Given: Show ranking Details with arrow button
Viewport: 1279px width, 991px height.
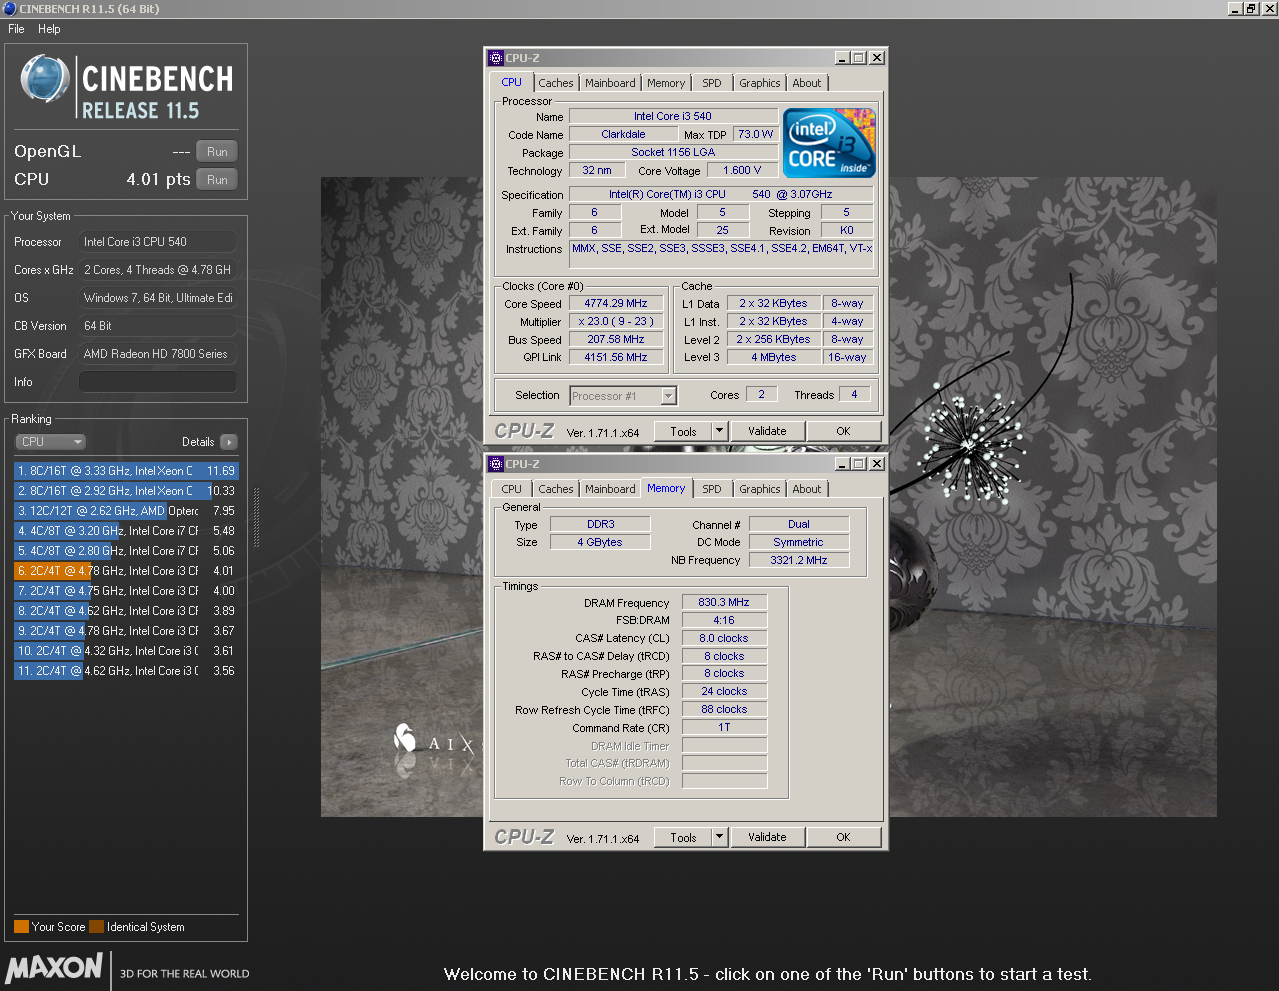Looking at the screenshot, I should tap(229, 442).
